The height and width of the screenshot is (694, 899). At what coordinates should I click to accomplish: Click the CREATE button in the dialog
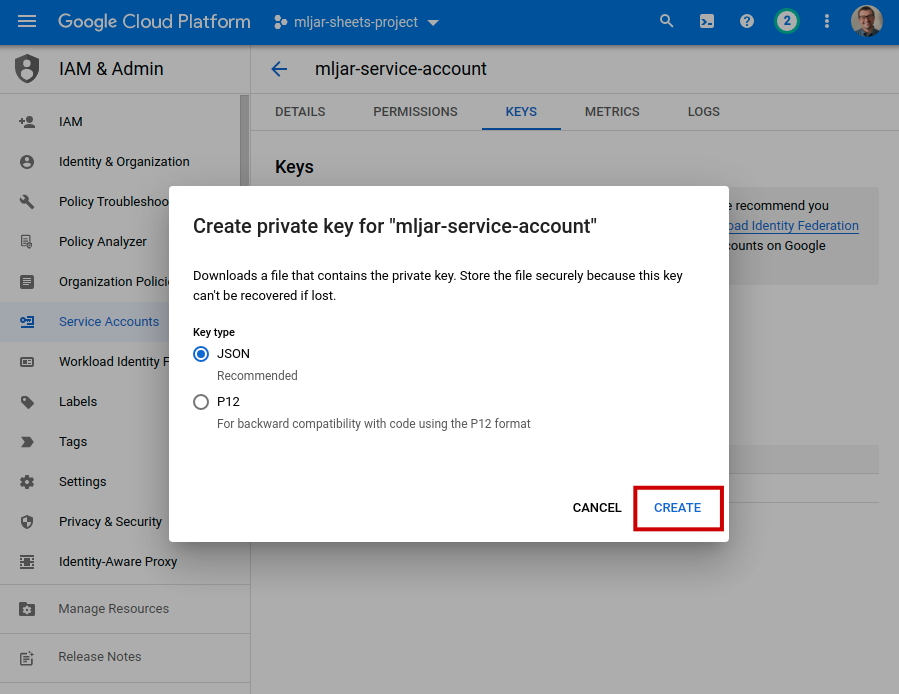678,508
